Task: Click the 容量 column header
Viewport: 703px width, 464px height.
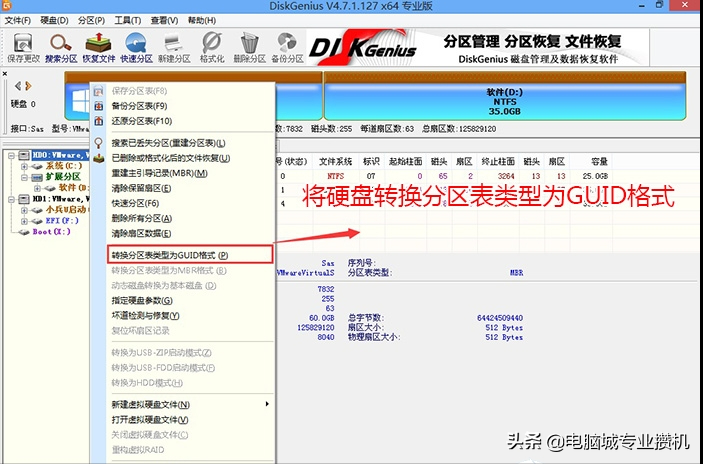Action: coord(599,161)
